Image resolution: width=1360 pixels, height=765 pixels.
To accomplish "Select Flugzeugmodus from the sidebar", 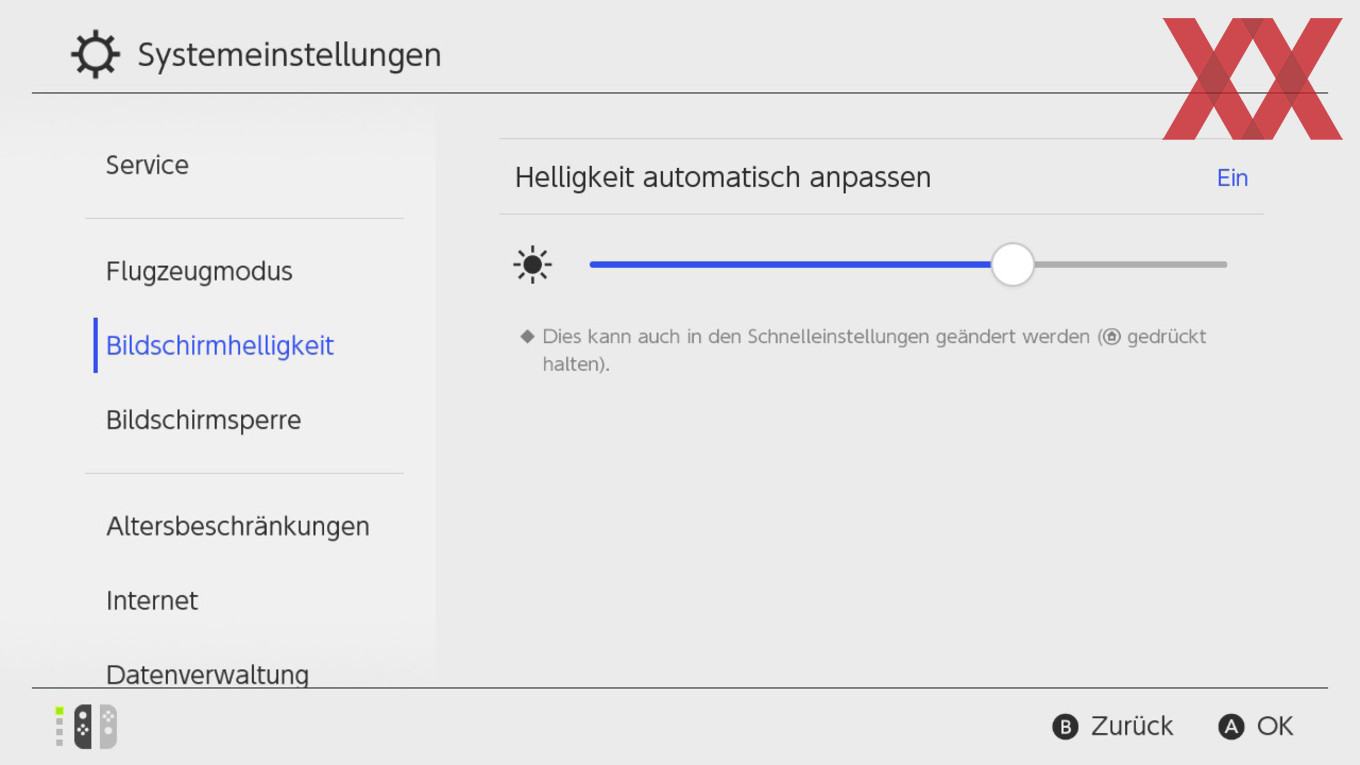I will pos(199,272).
